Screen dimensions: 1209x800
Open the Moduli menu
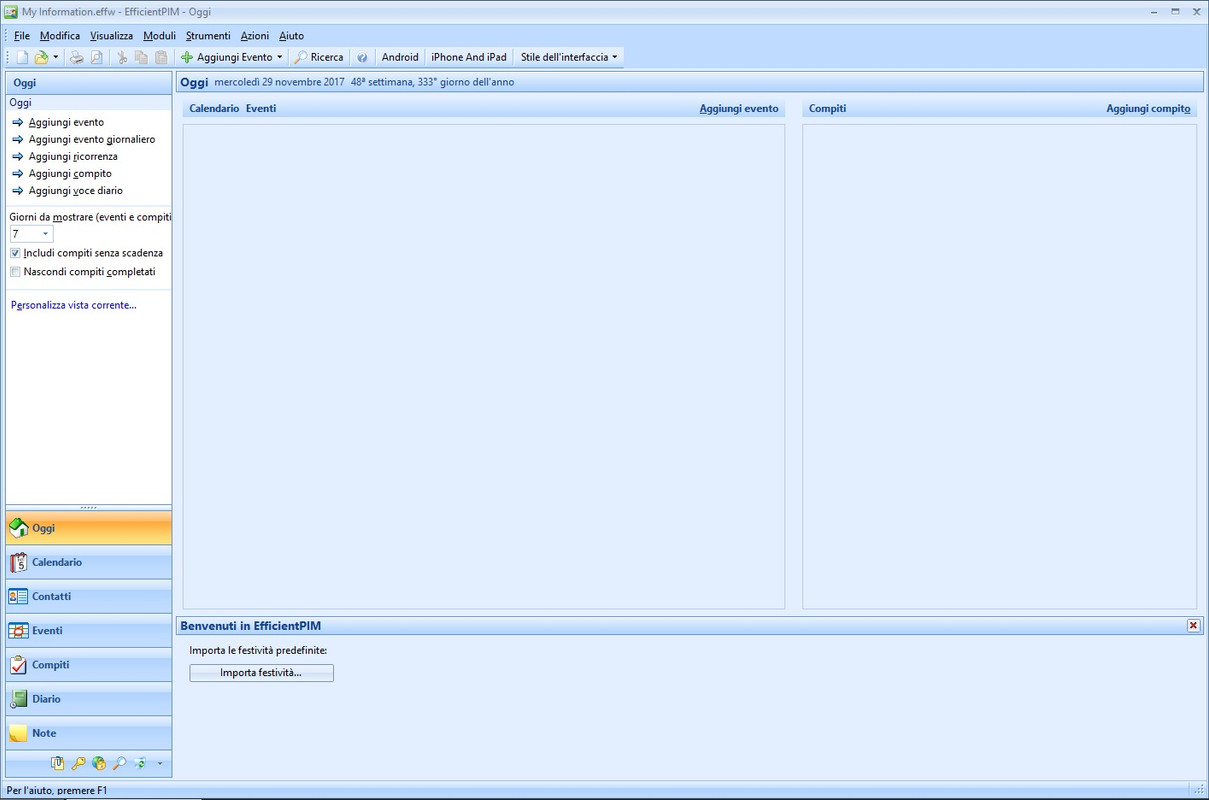pos(159,36)
